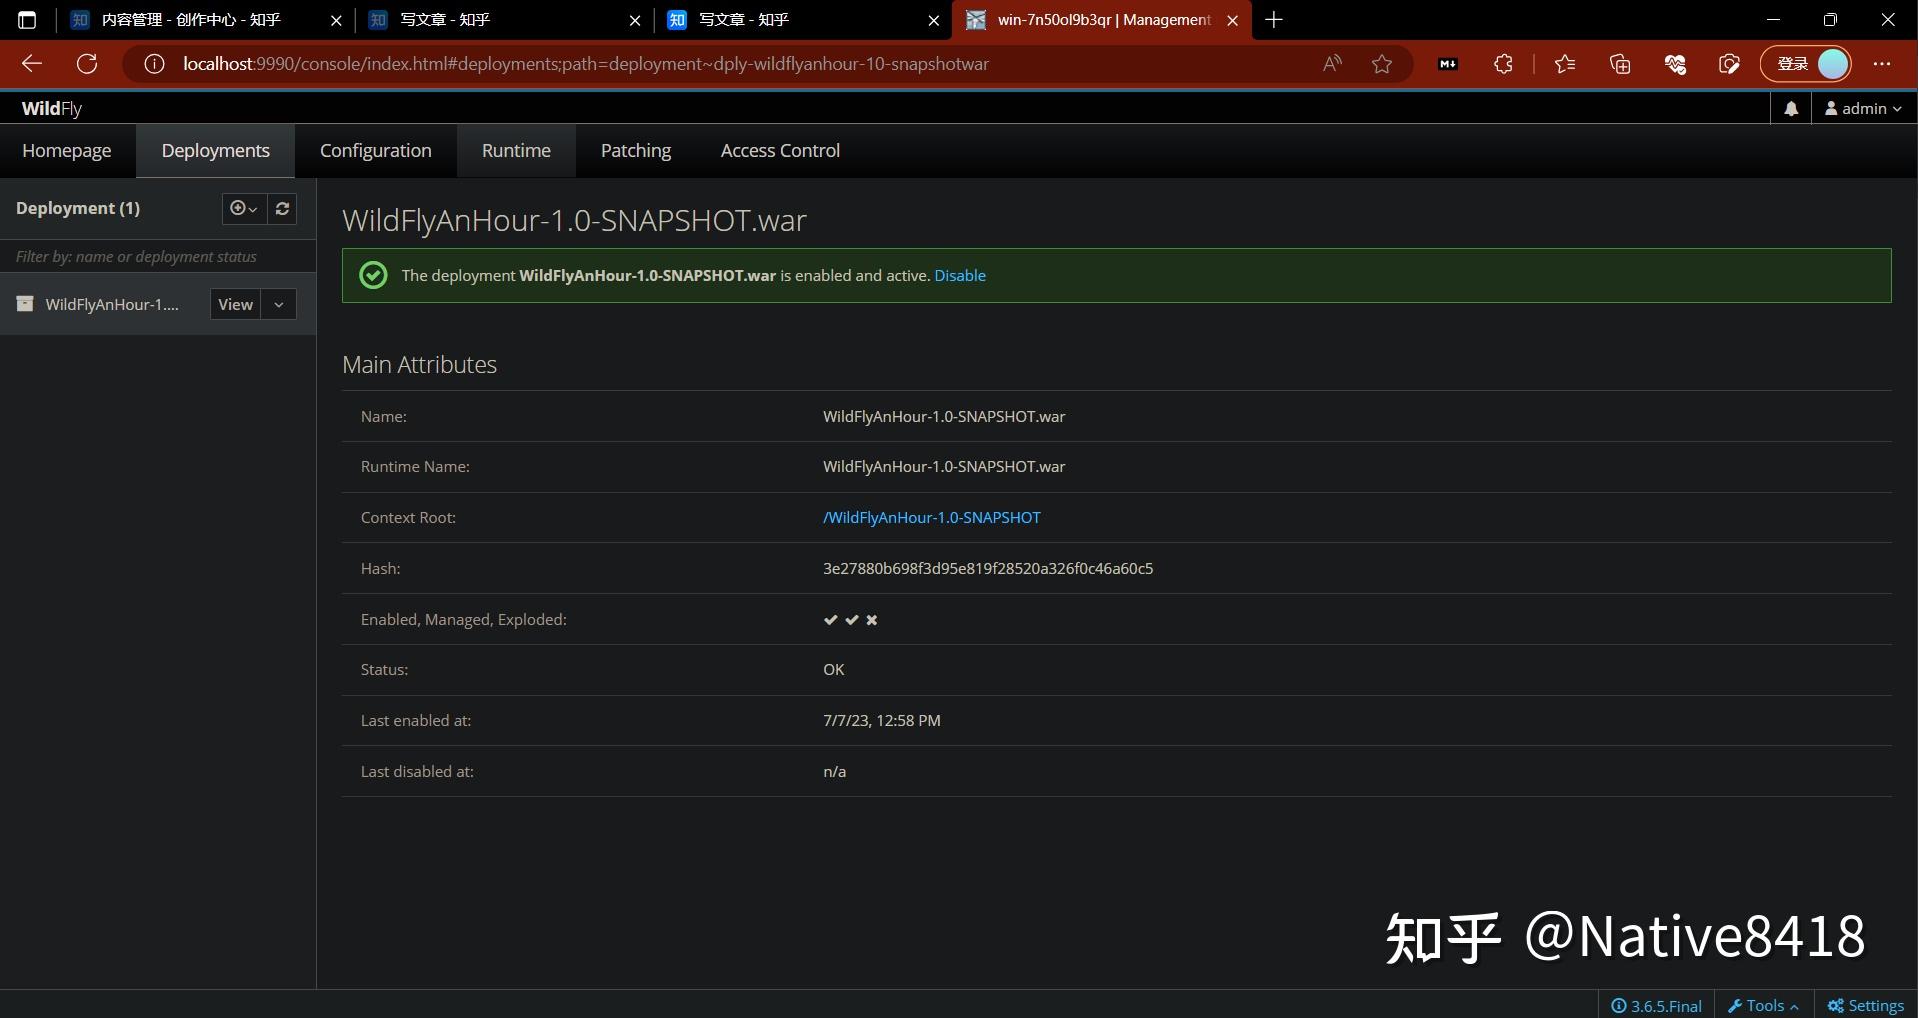Image resolution: width=1918 pixels, height=1018 pixels.
Task: Expand the Tools menu in footer
Action: click(x=1764, y=1005)
